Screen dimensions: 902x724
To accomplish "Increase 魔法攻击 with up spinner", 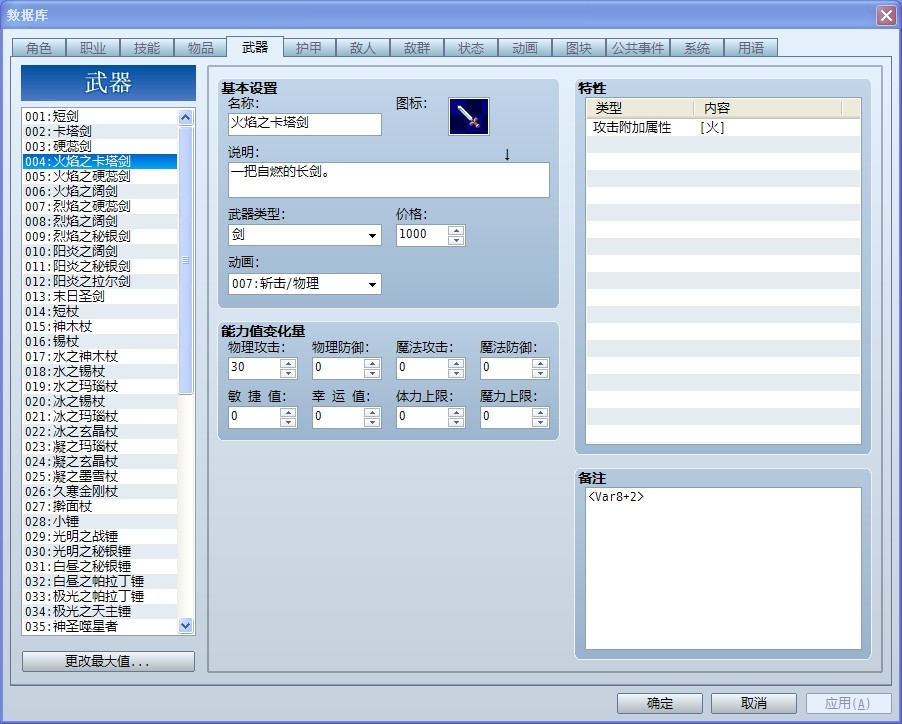I will pyautogui.click(x=456, y=363).
